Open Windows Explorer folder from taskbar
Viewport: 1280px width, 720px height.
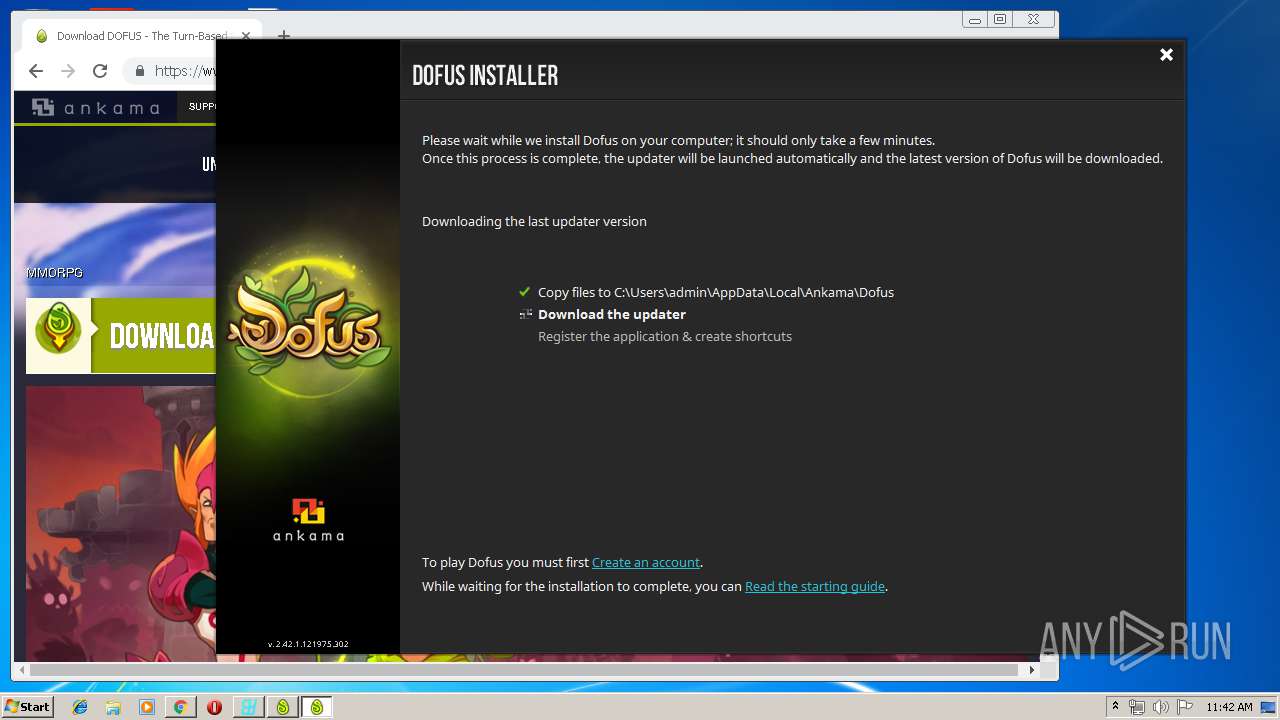(x=113, y=707)
